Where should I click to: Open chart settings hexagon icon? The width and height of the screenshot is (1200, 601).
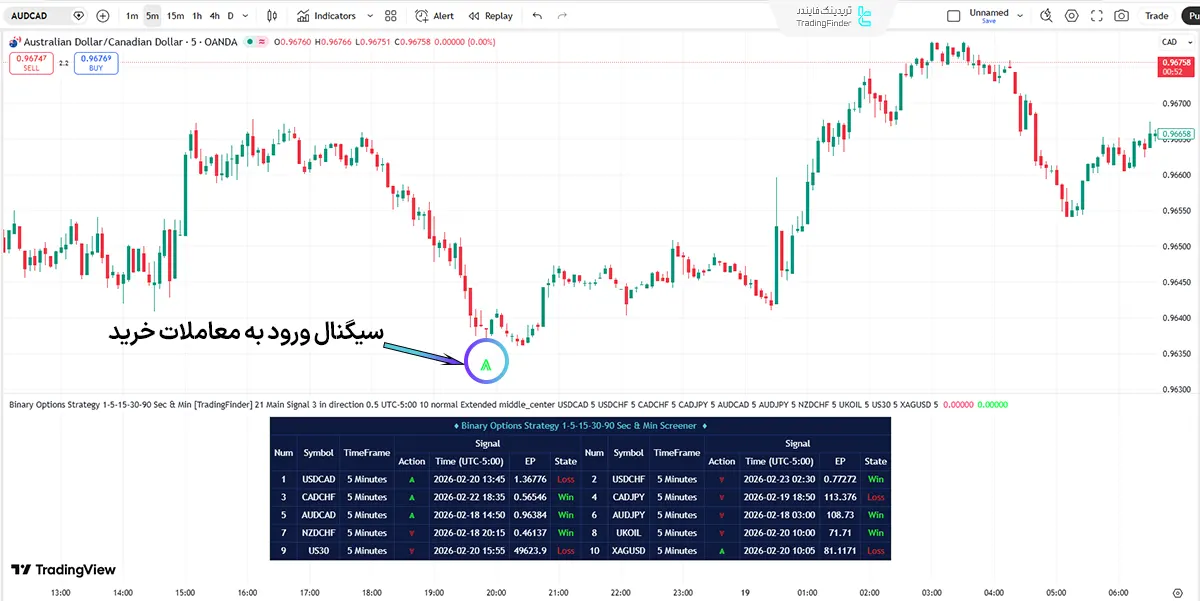pos(1072,16)
